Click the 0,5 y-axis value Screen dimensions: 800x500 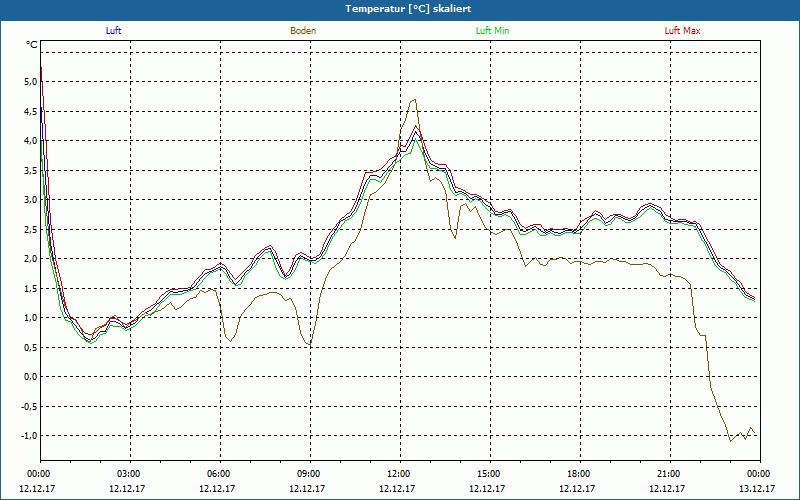click(x=31, y=347)
